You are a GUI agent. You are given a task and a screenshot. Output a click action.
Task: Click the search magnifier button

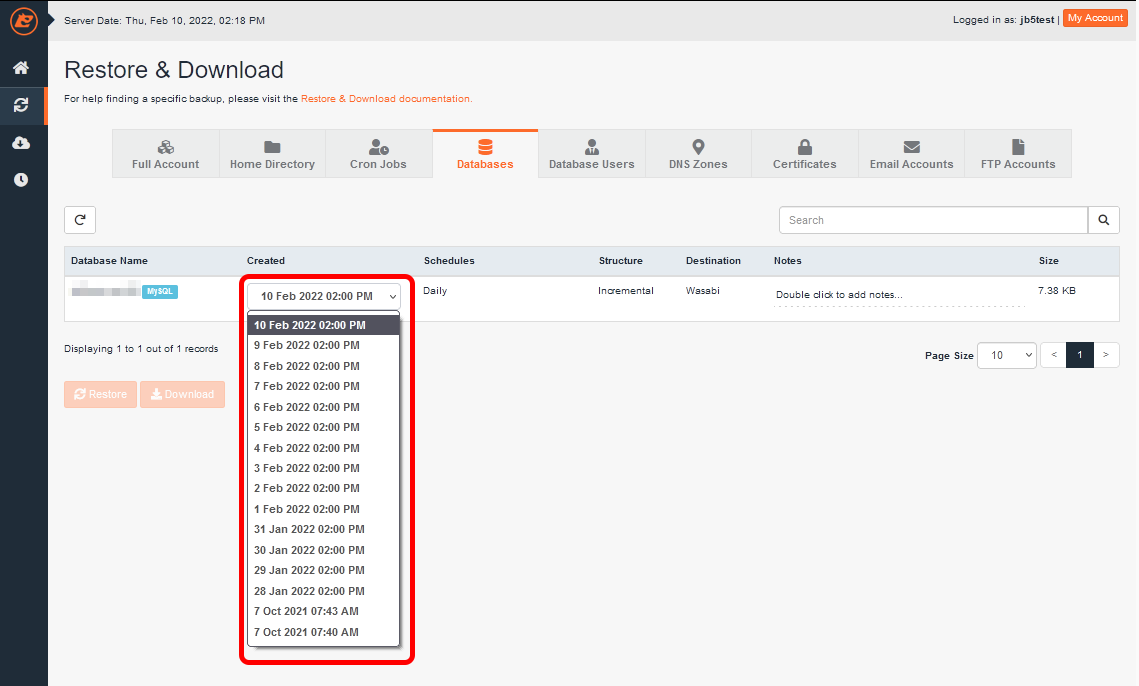pyautogui.click(x=1104, y=220)
